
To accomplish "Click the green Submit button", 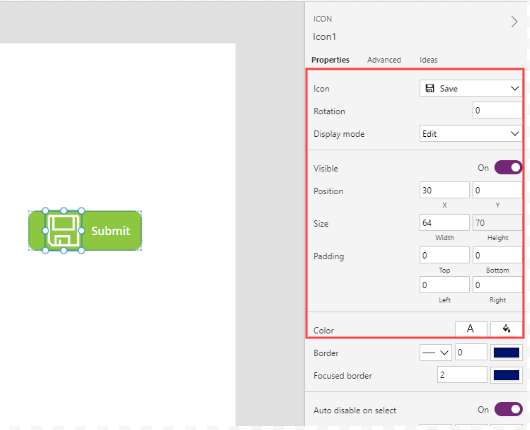I will 111,231.
